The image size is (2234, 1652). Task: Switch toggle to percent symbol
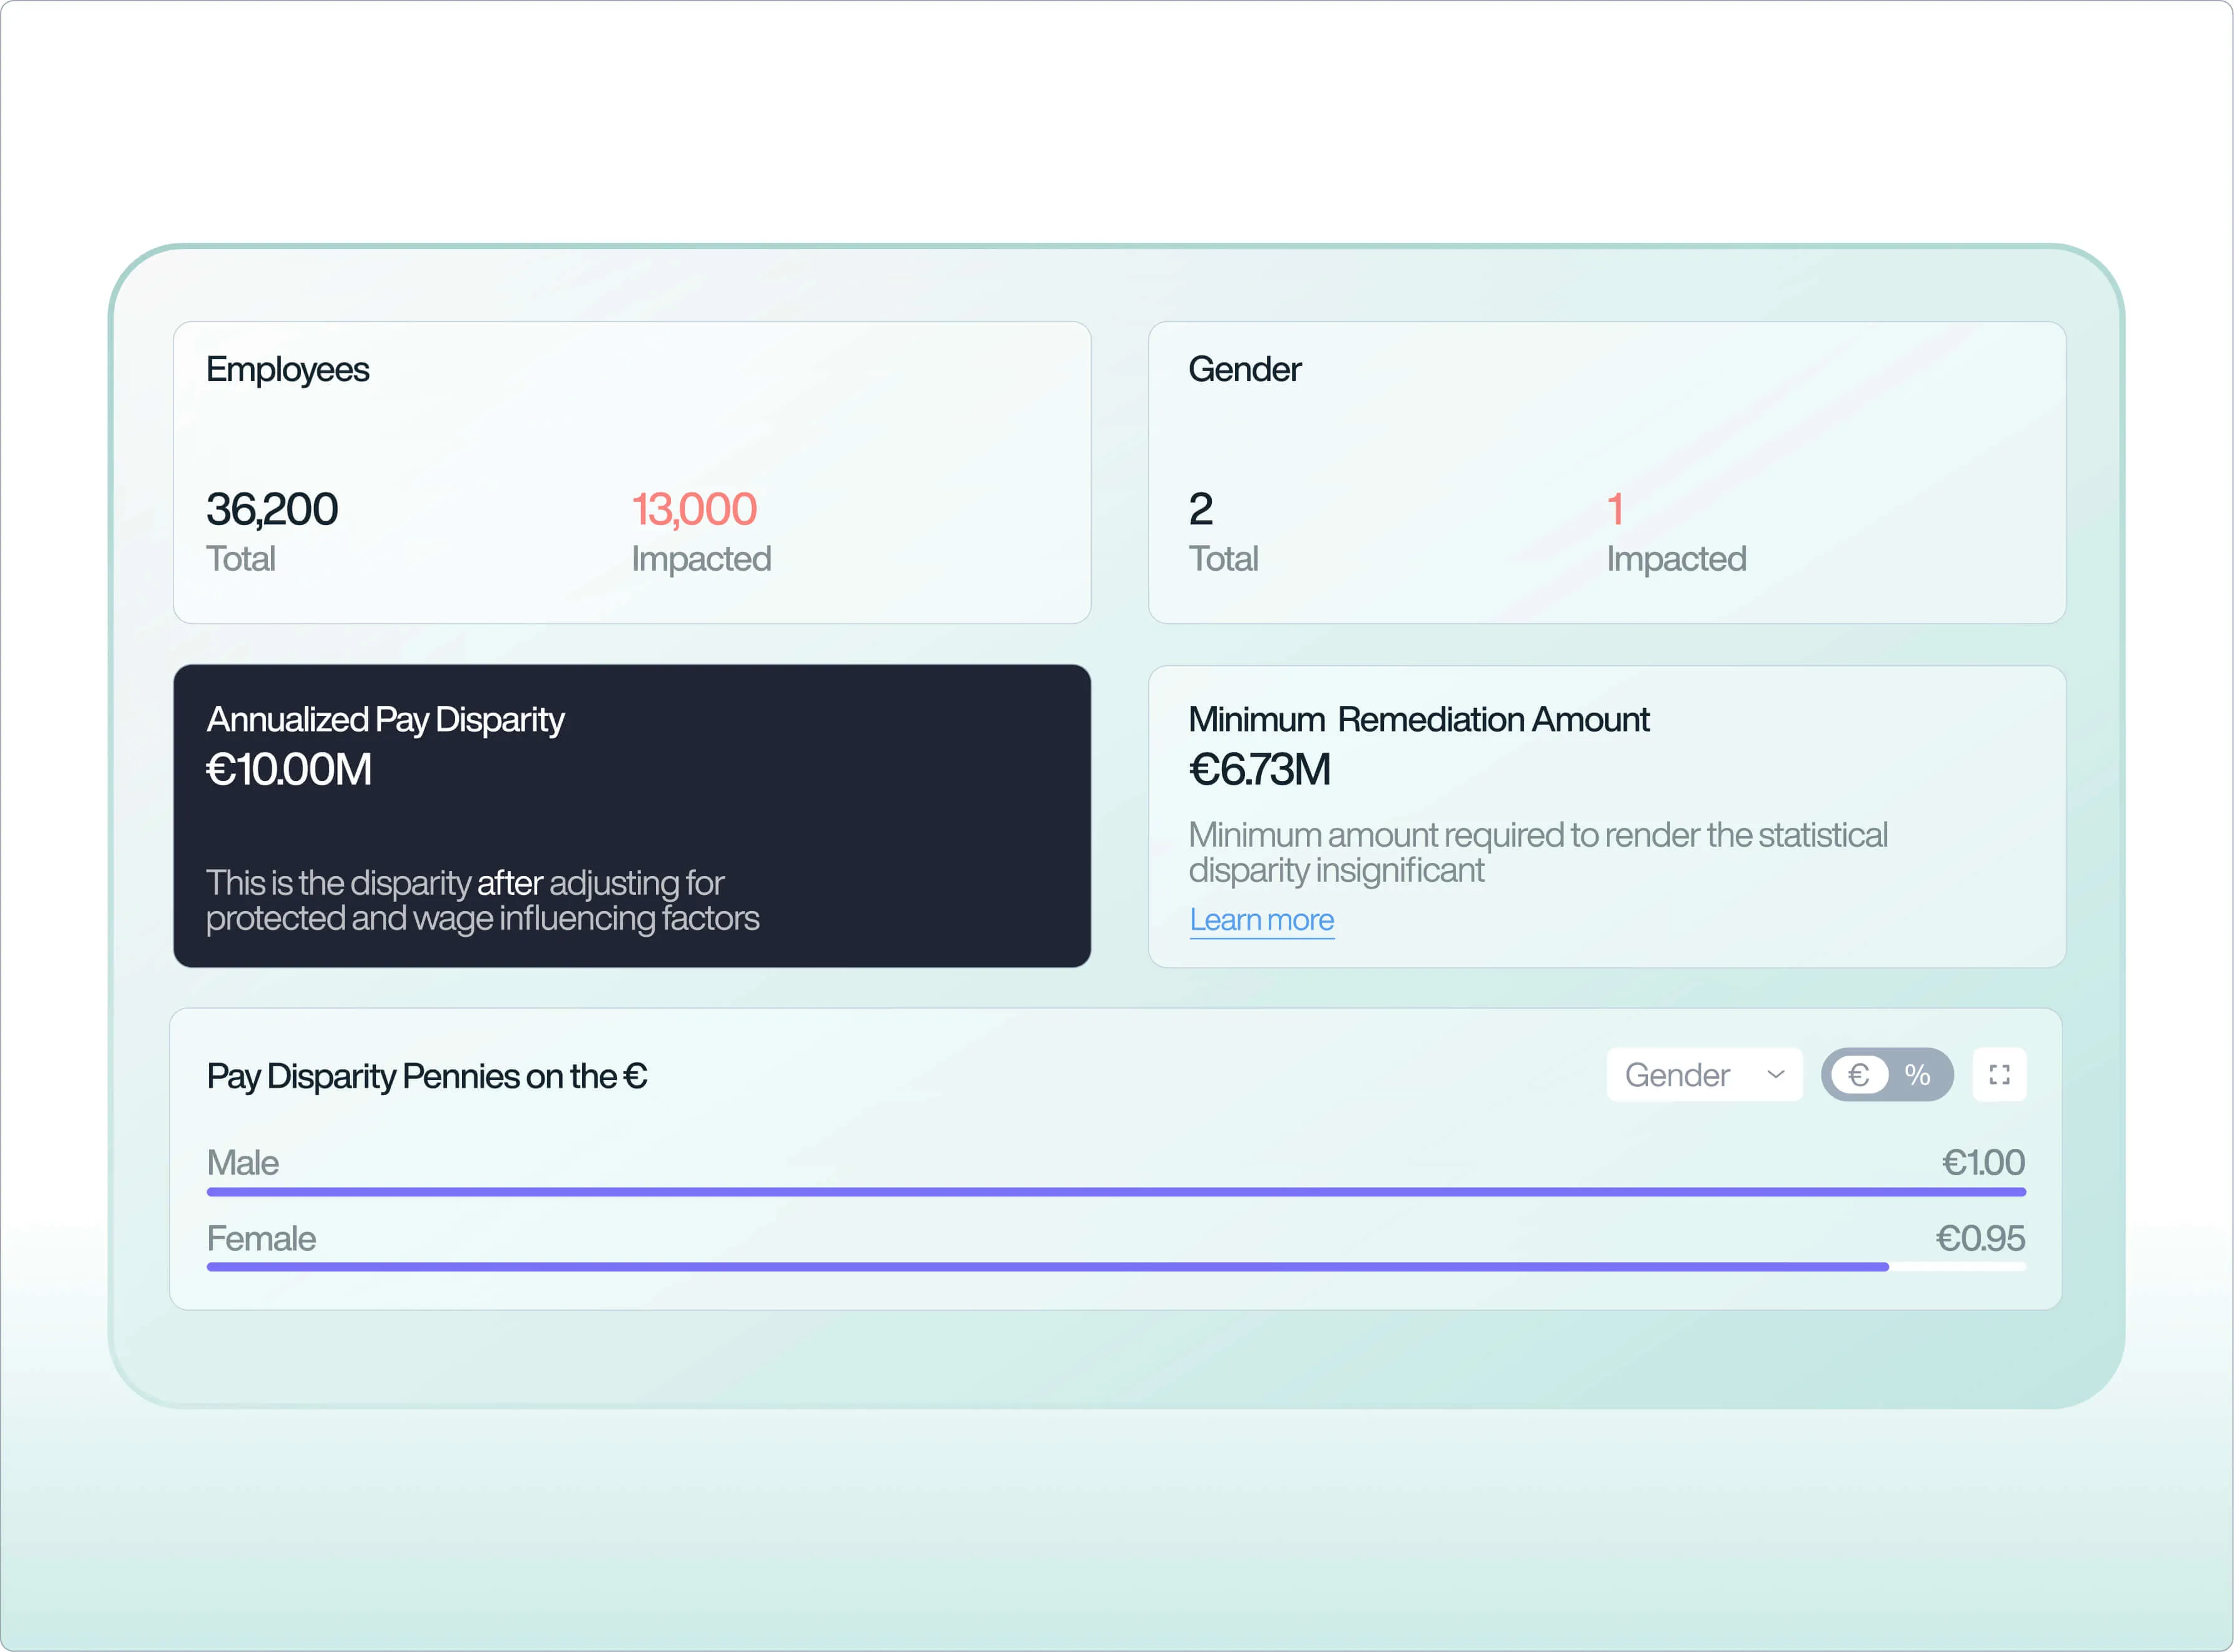pos(1917,1075)
